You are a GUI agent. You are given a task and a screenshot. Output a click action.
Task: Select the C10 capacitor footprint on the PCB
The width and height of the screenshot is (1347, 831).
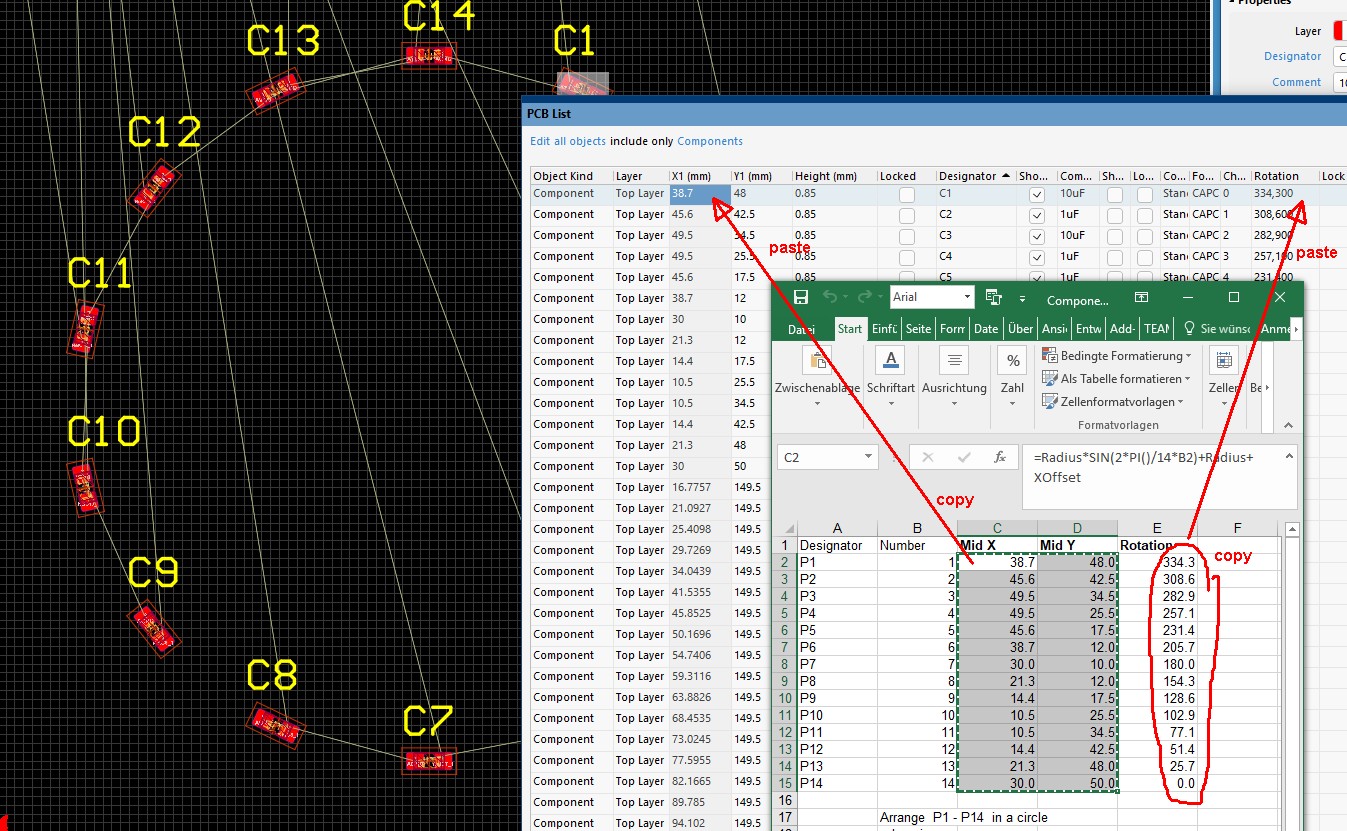point(86,487)
